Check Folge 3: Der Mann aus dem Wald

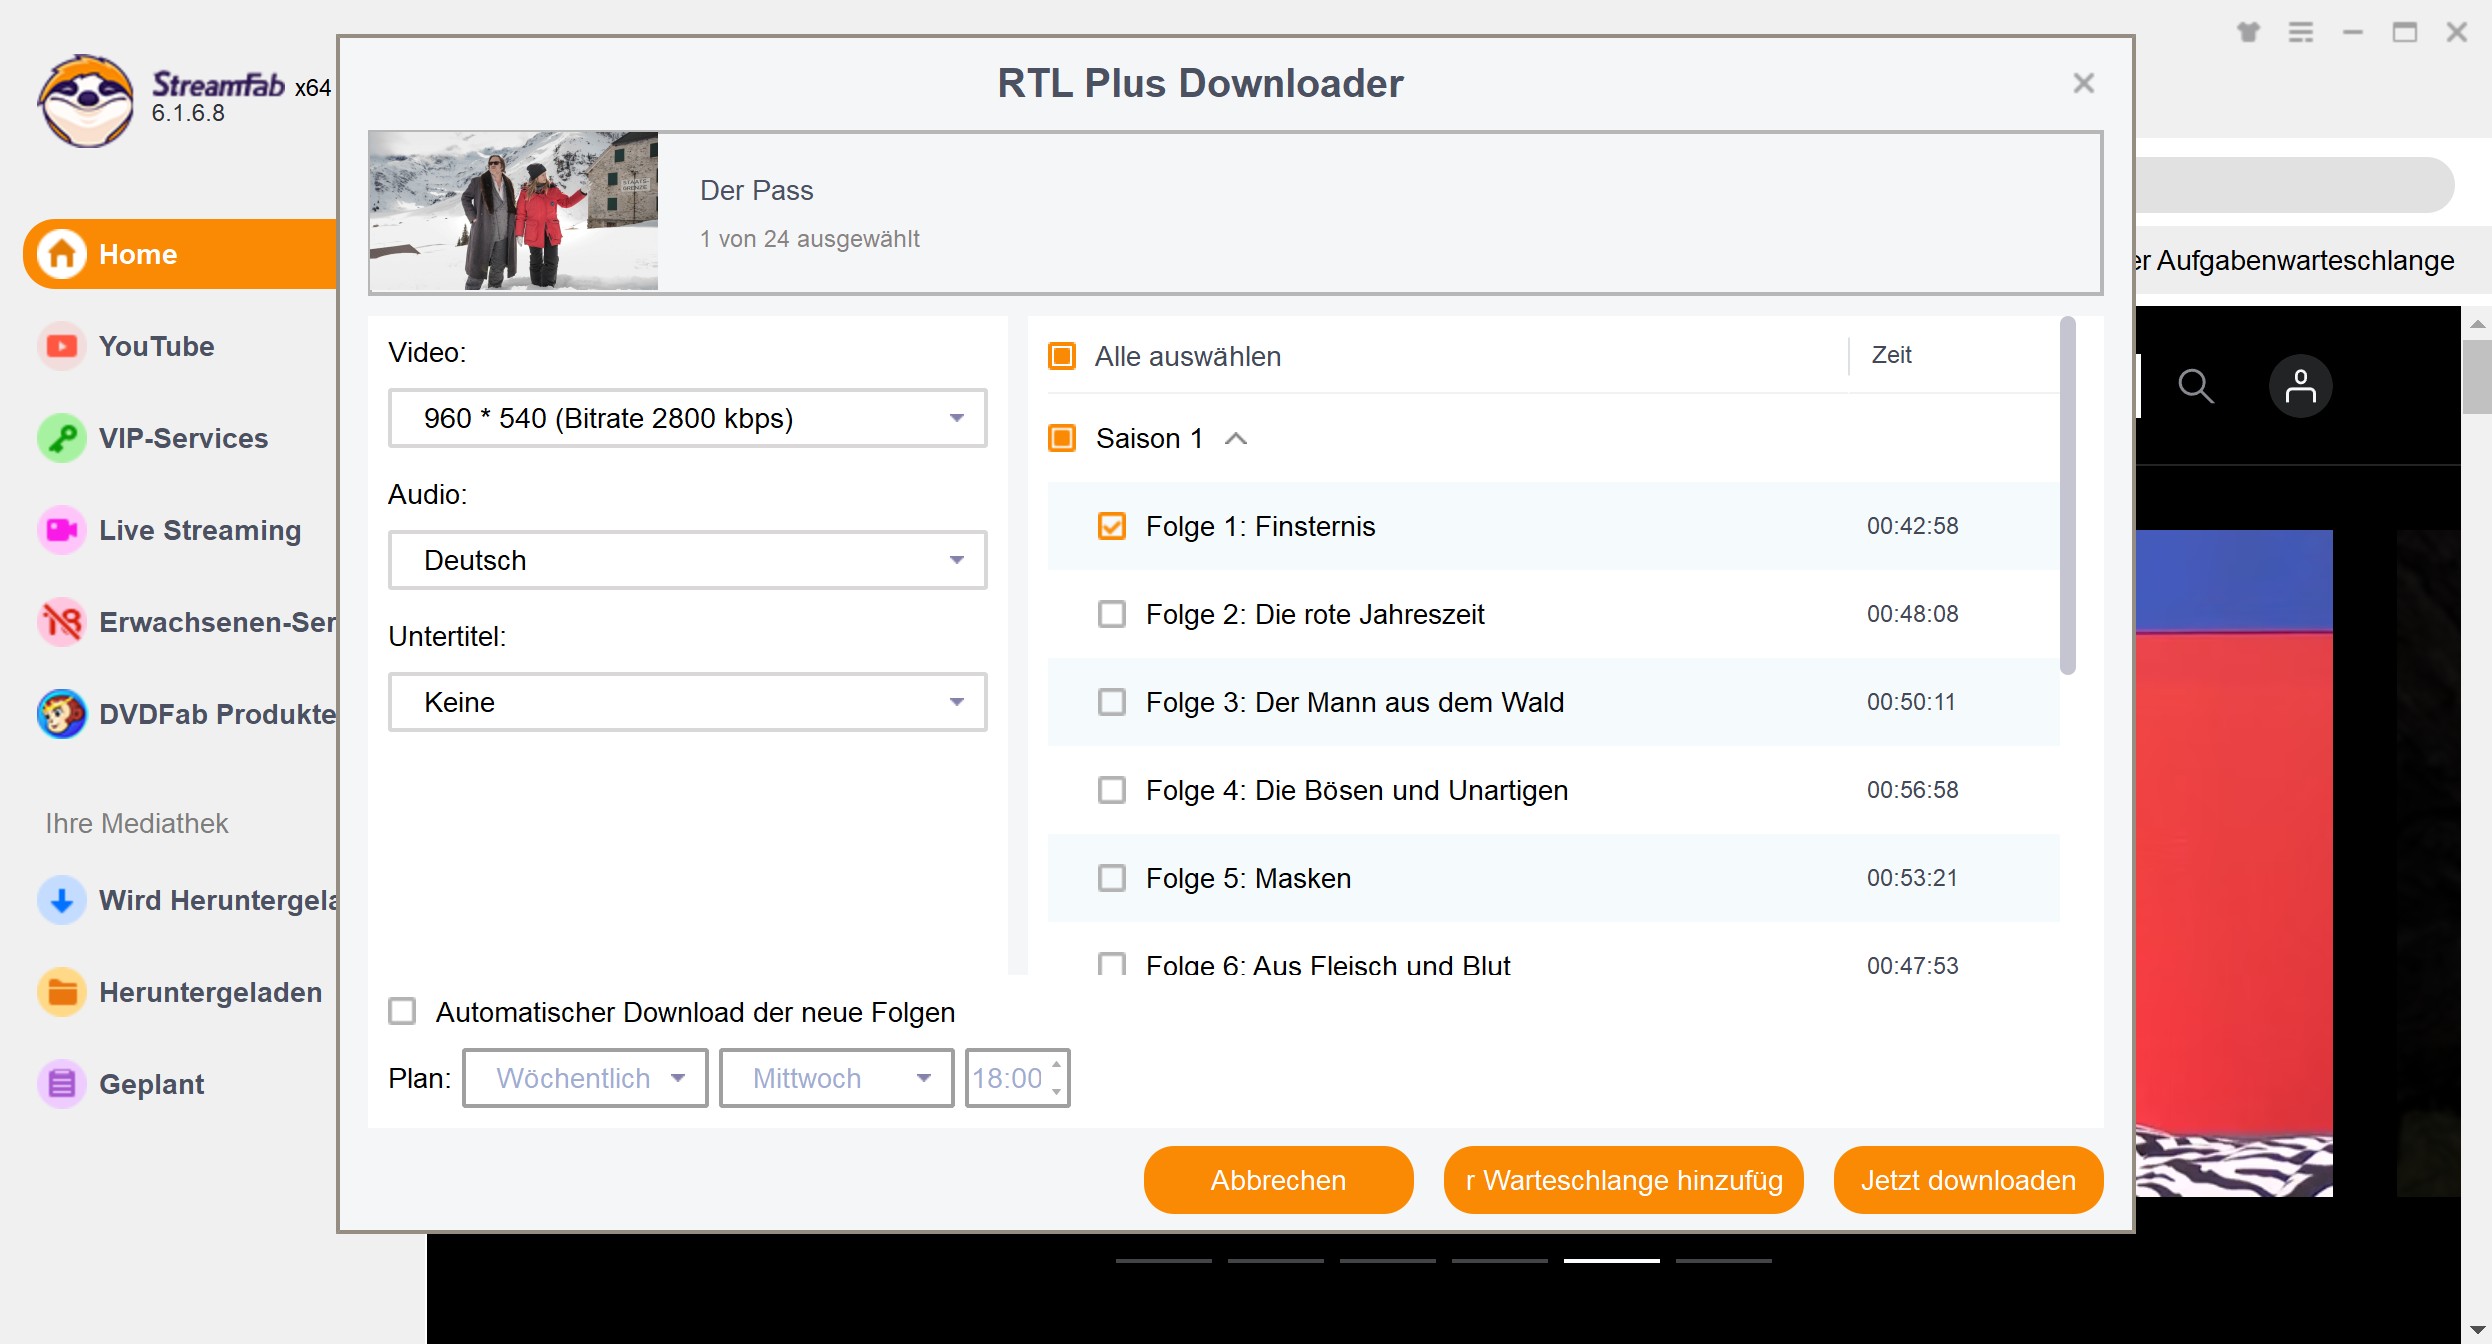click(x=1112, y=702)
